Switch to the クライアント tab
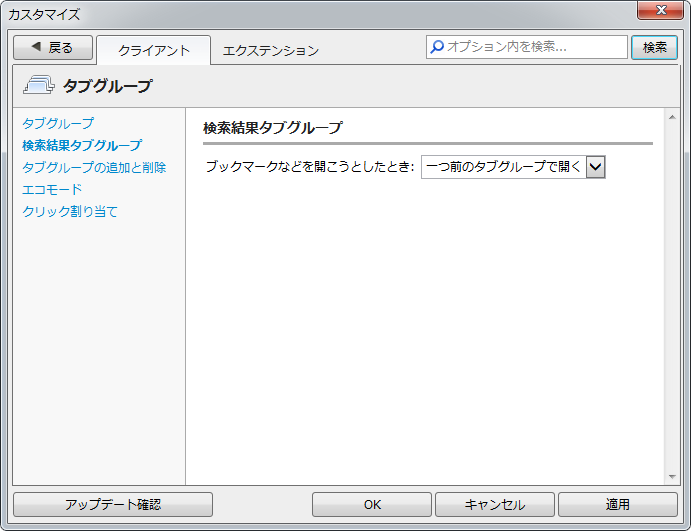691x531 pixels. click(153, 50)
